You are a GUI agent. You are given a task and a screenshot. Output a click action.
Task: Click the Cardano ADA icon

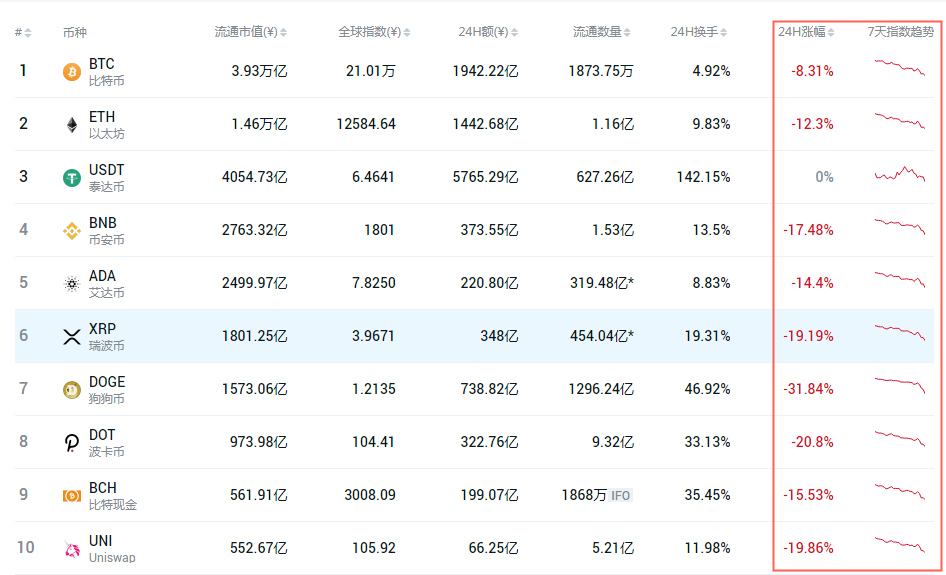(x=72, y=284)
